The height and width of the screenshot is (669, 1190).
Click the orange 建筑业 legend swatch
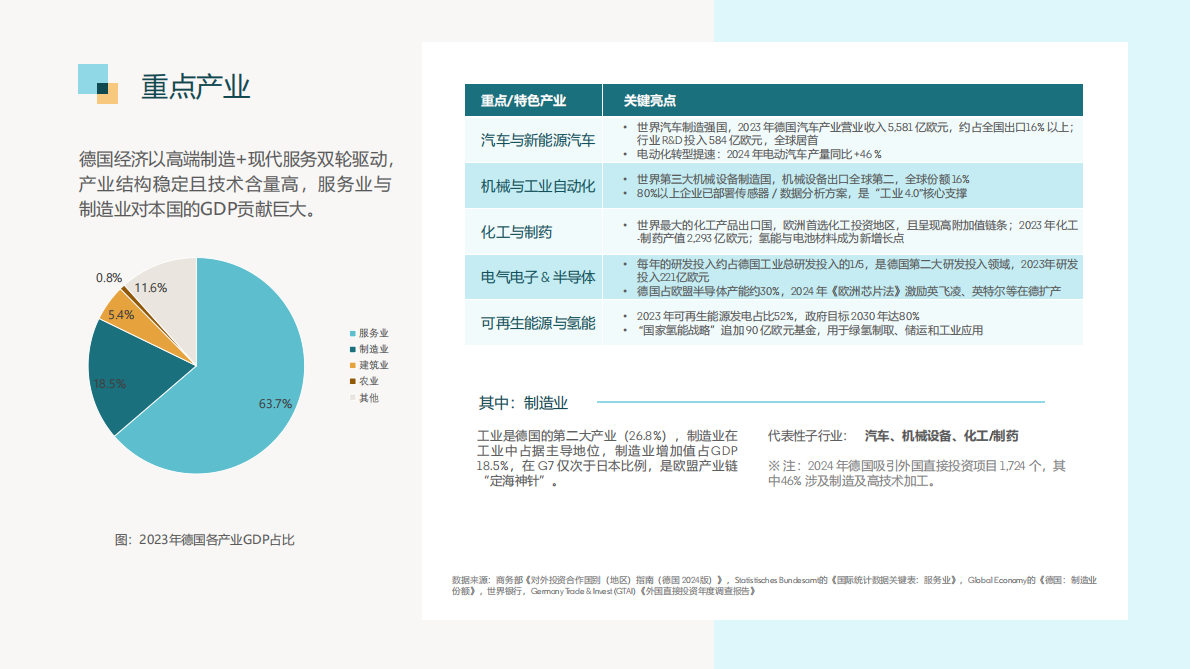point(352,366)
